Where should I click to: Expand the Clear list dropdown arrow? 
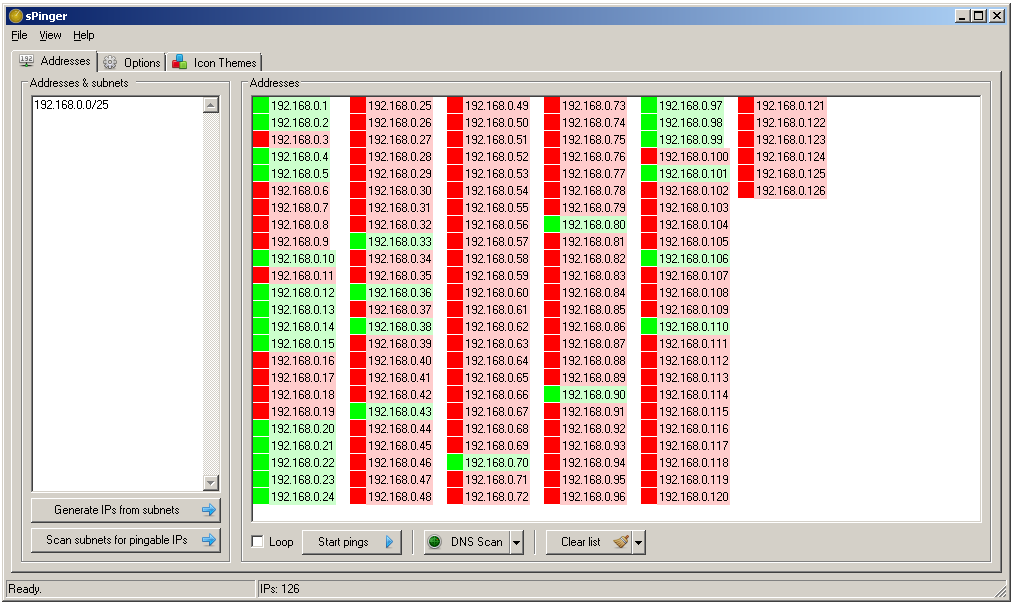(639, 542)
